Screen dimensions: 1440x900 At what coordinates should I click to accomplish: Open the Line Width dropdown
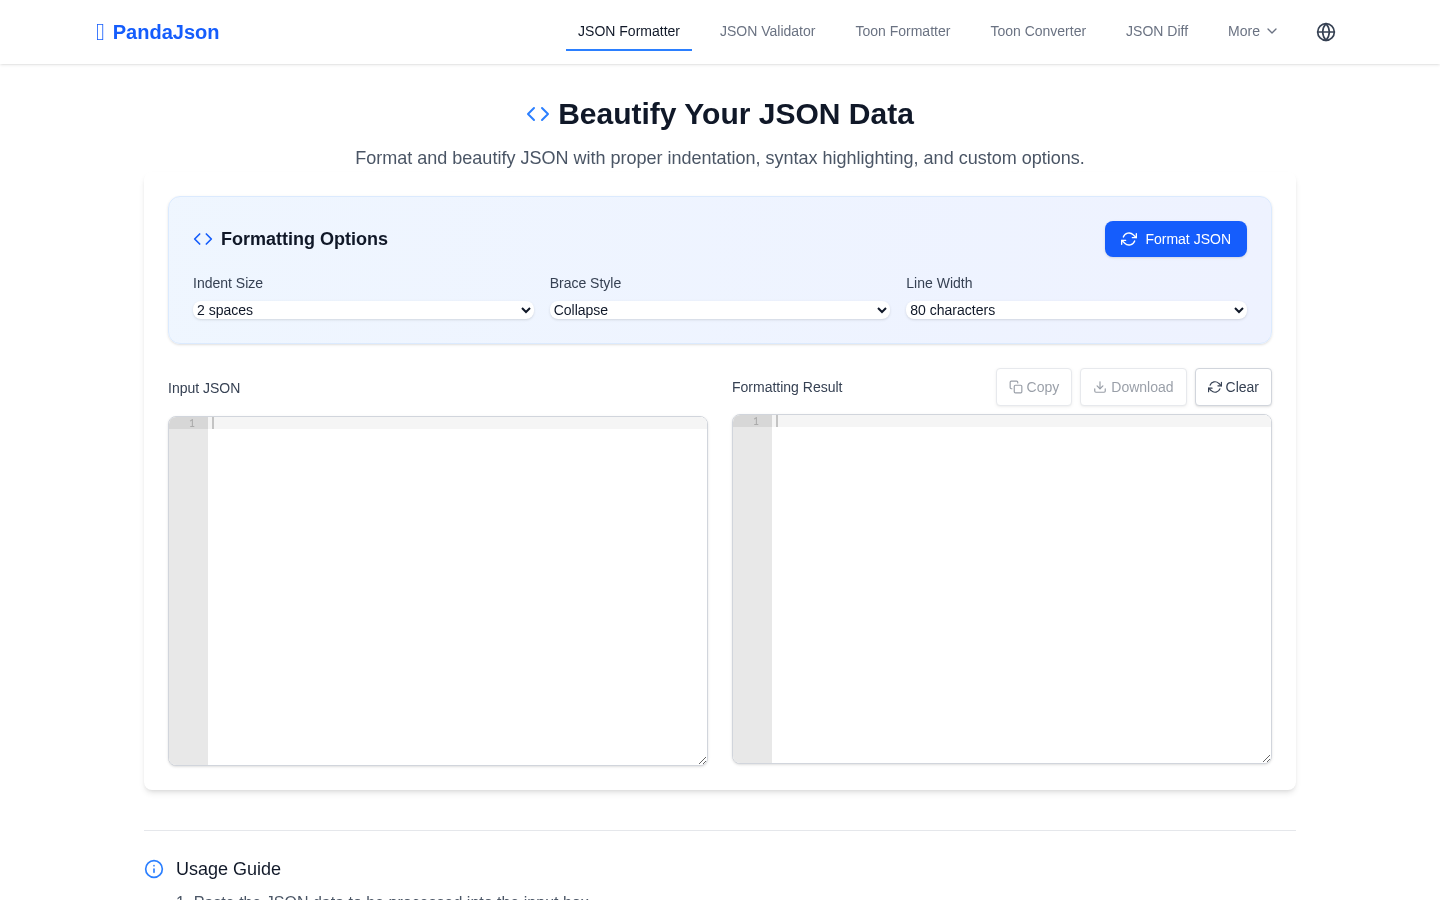coord(1076,310)
